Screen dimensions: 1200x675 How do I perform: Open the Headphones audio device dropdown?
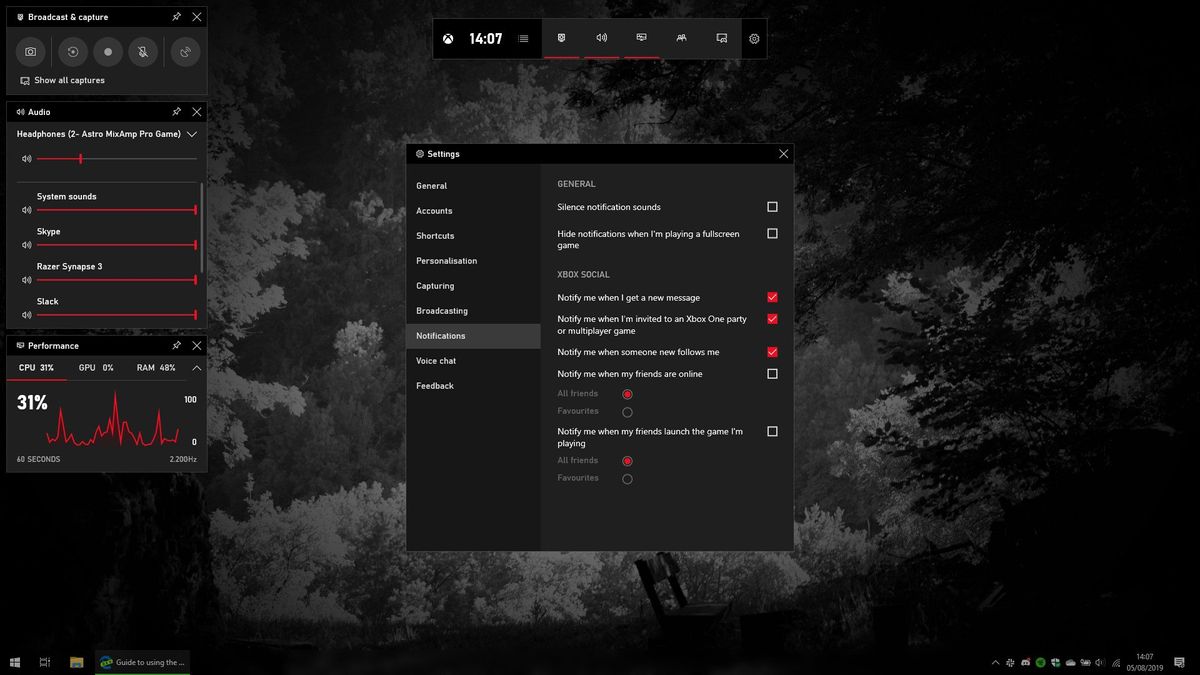click(191, 133)
